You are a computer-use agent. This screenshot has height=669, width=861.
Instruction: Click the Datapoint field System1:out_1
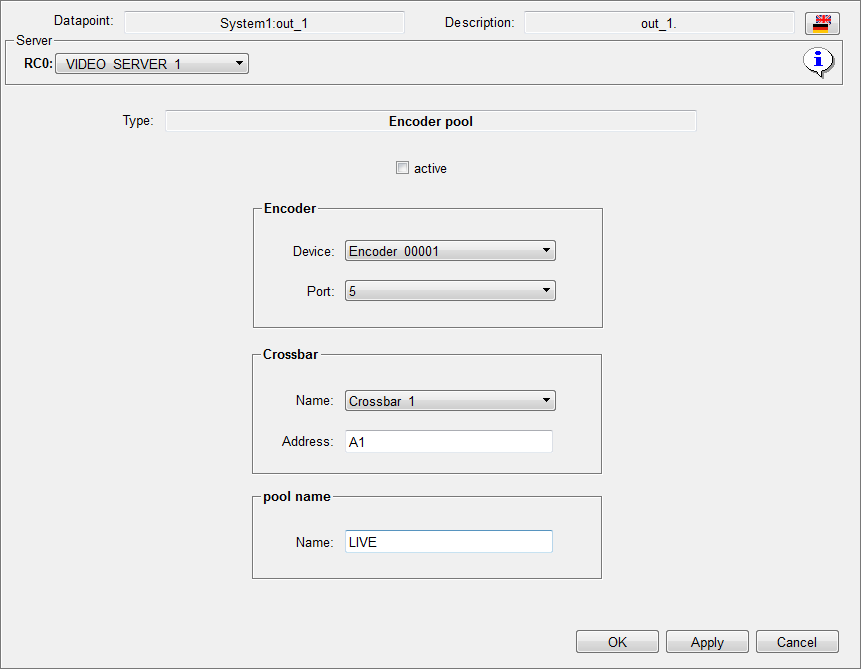[264, 23]
